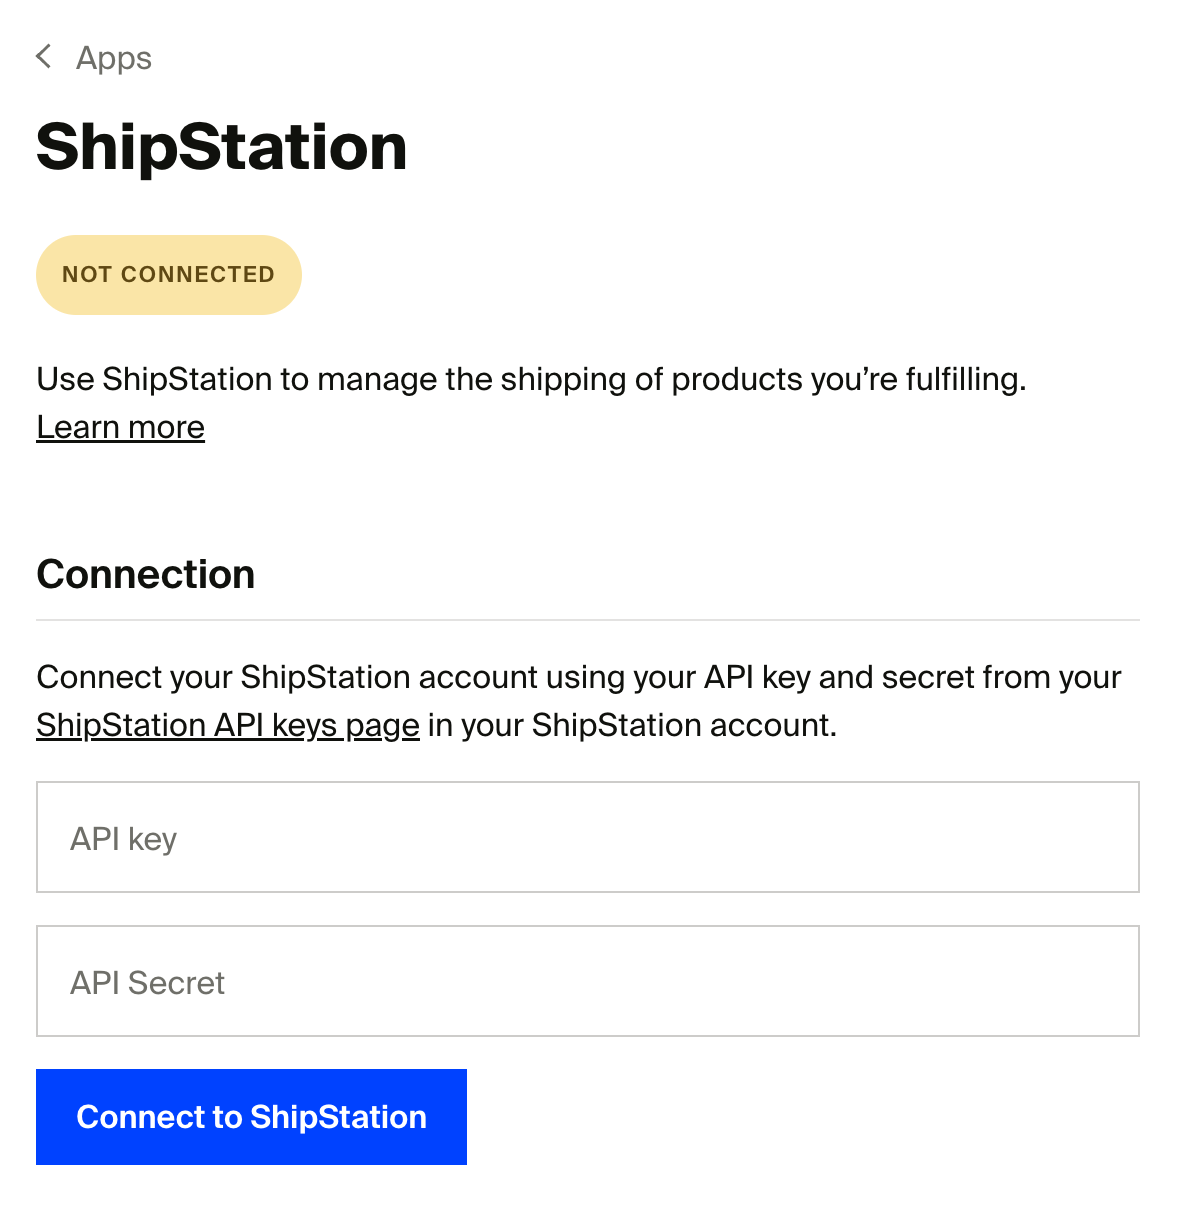Select the ShipStation page title

(x=222, y=147)
